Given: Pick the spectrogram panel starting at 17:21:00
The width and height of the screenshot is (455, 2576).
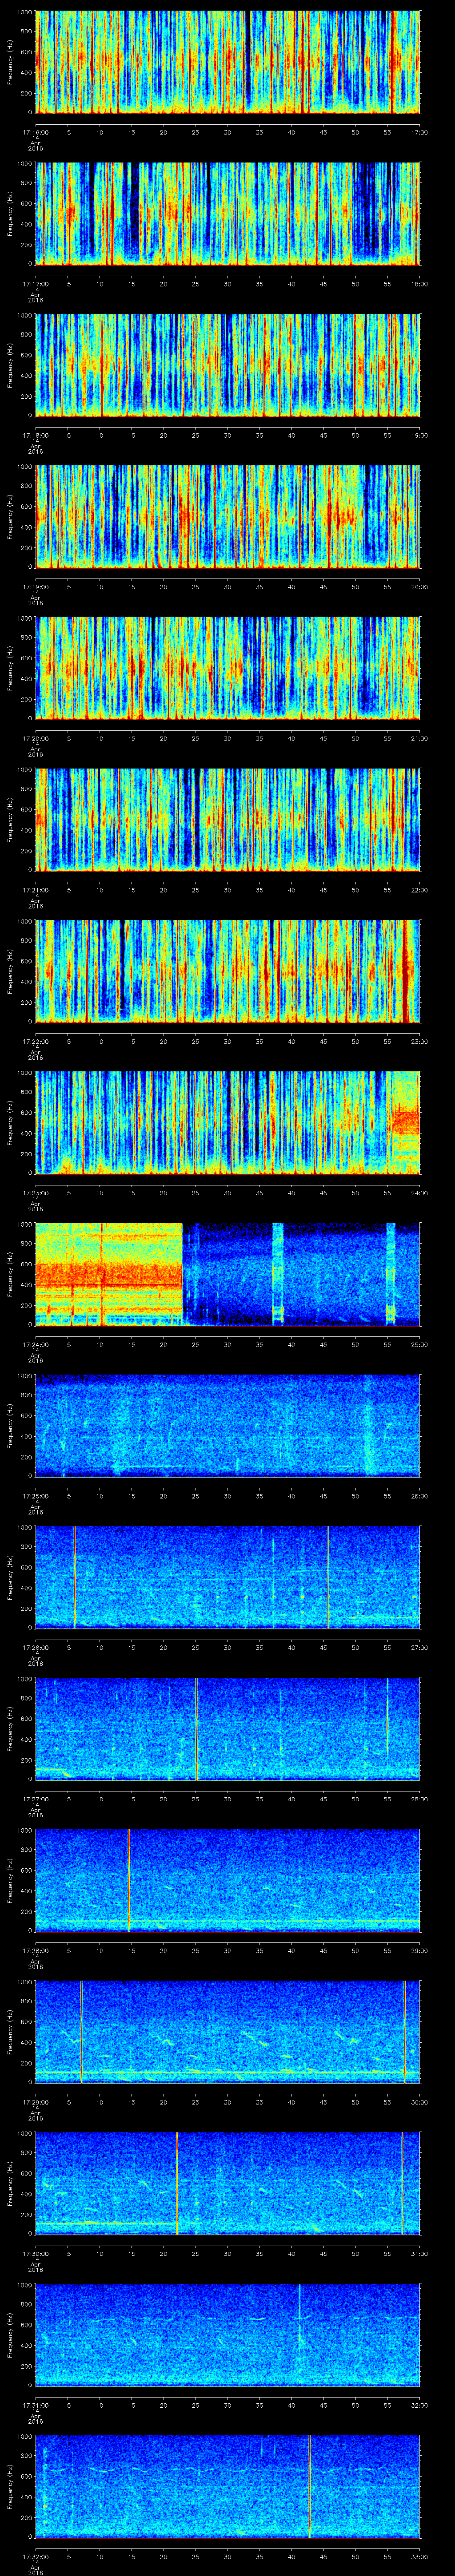Looking at the screenshot, I should [x=228, y=819].
